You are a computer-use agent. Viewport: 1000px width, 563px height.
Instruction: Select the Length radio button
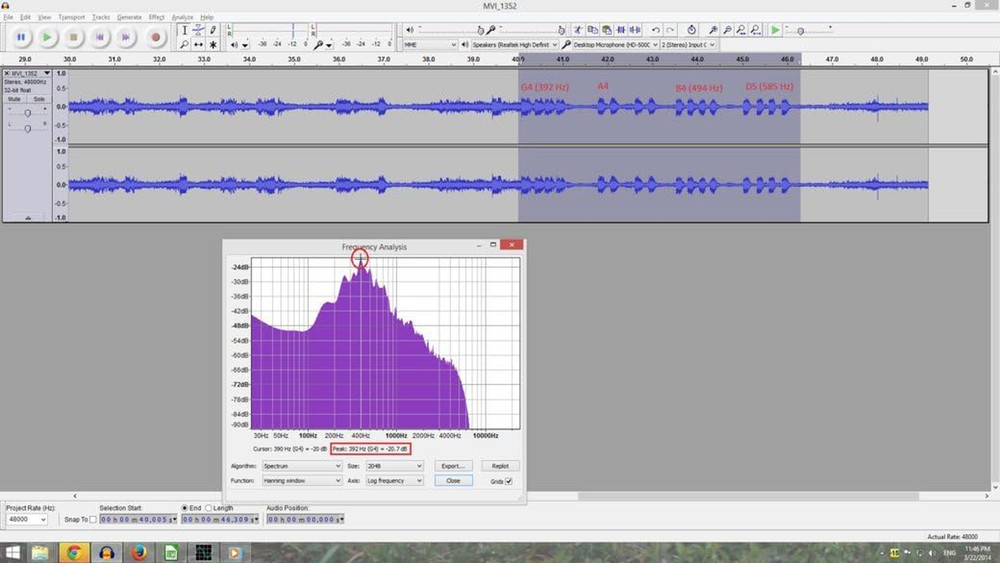[x=209, y=508]
